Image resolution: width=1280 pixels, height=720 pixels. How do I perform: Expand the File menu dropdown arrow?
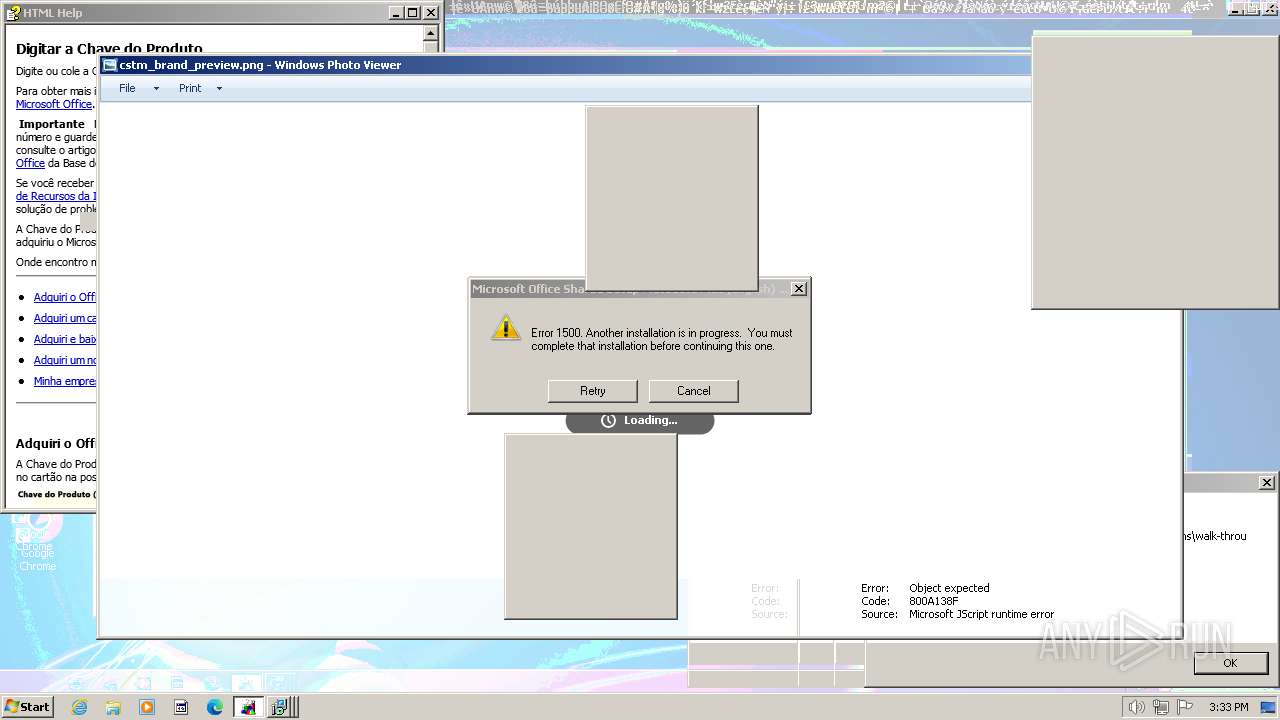click(156, 88)
